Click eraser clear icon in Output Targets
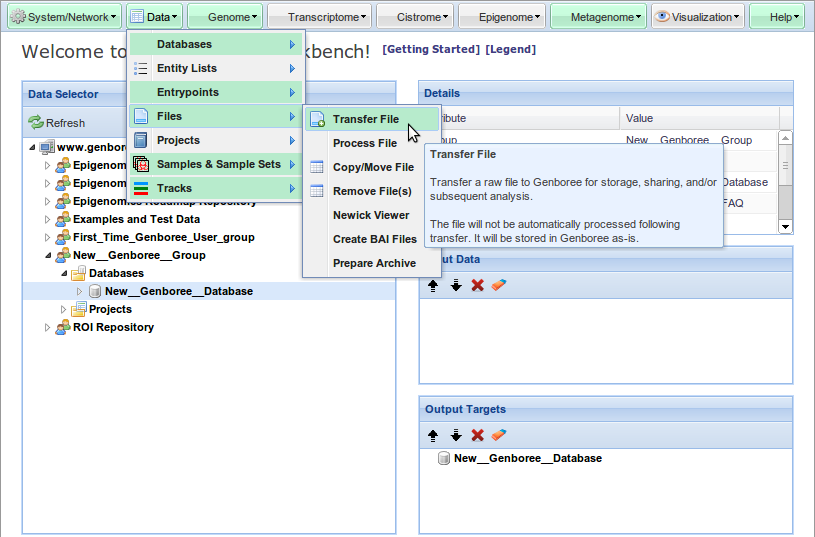The height and width of the screenshot is (537, 815). (x=499, y=435)
